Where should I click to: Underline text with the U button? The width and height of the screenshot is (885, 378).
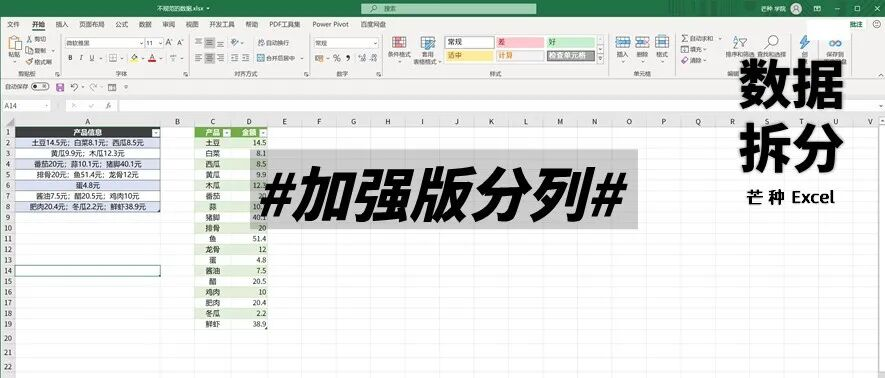91,58
